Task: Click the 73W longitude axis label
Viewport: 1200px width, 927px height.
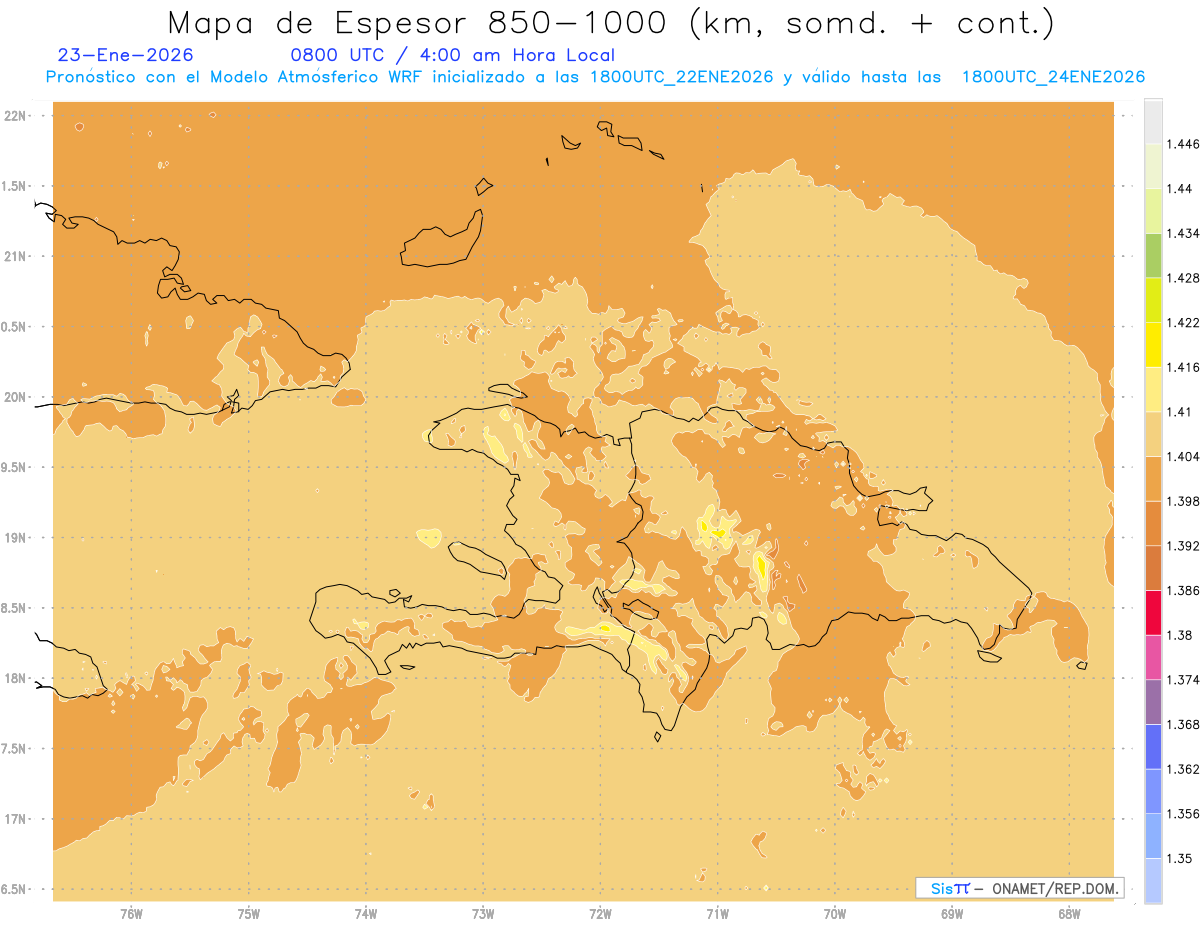Action: point(483,913)
